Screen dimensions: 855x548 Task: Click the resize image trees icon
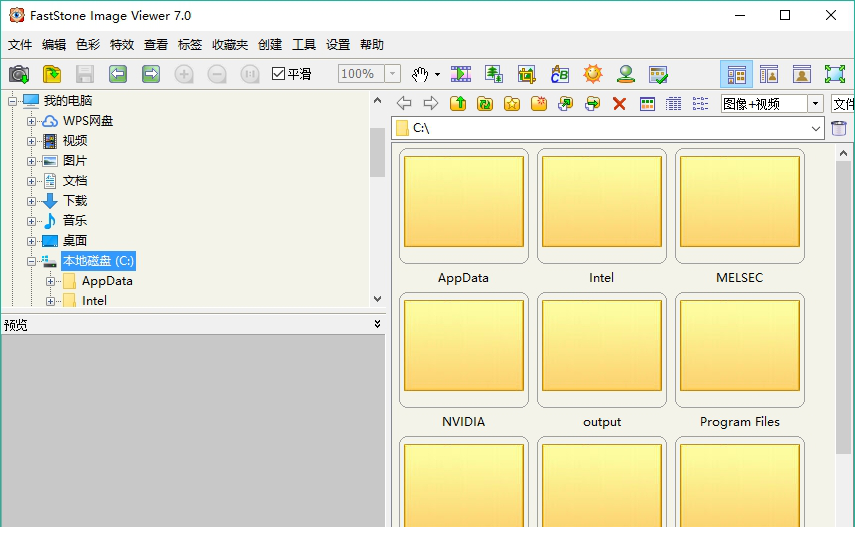(493, 74)
